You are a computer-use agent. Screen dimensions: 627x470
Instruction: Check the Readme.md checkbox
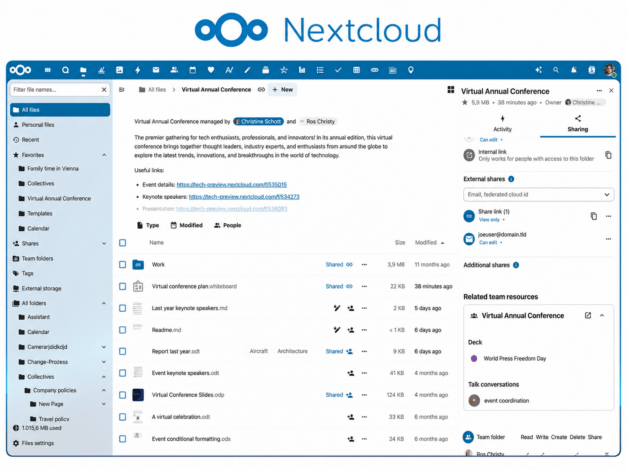click(123, 330)
